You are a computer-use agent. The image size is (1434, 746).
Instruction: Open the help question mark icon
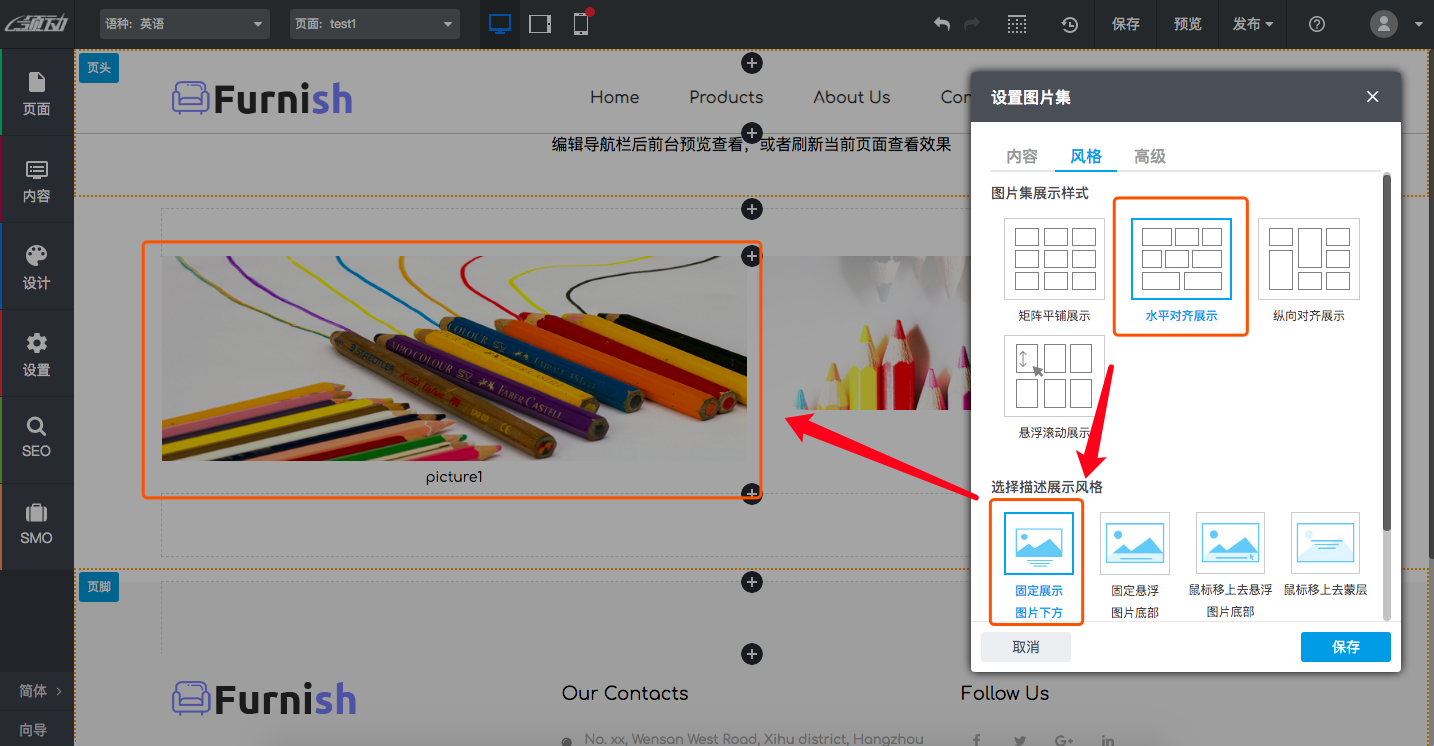(x=1317, y=24)
